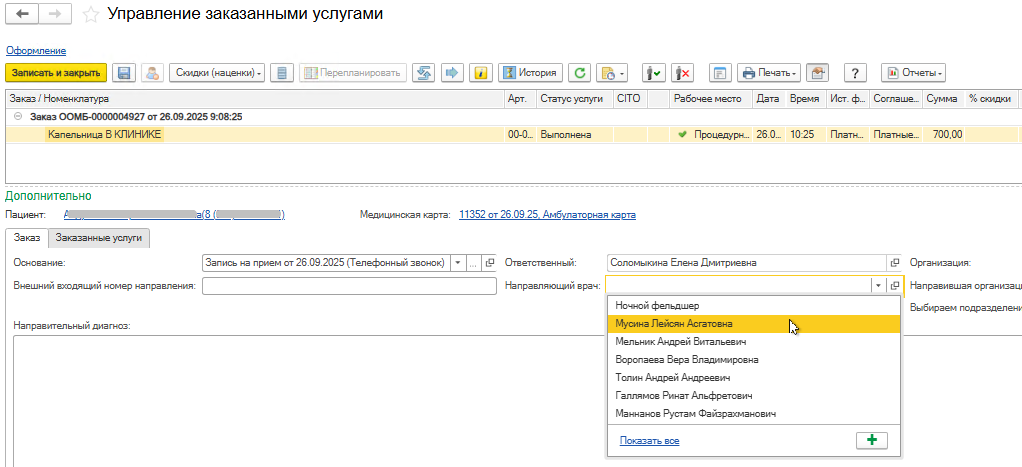Screen dimensions: 1022x467
Task: Click the blue right-arrow toolbar icon
Action: pyautogui.click(x=451, y=73)
